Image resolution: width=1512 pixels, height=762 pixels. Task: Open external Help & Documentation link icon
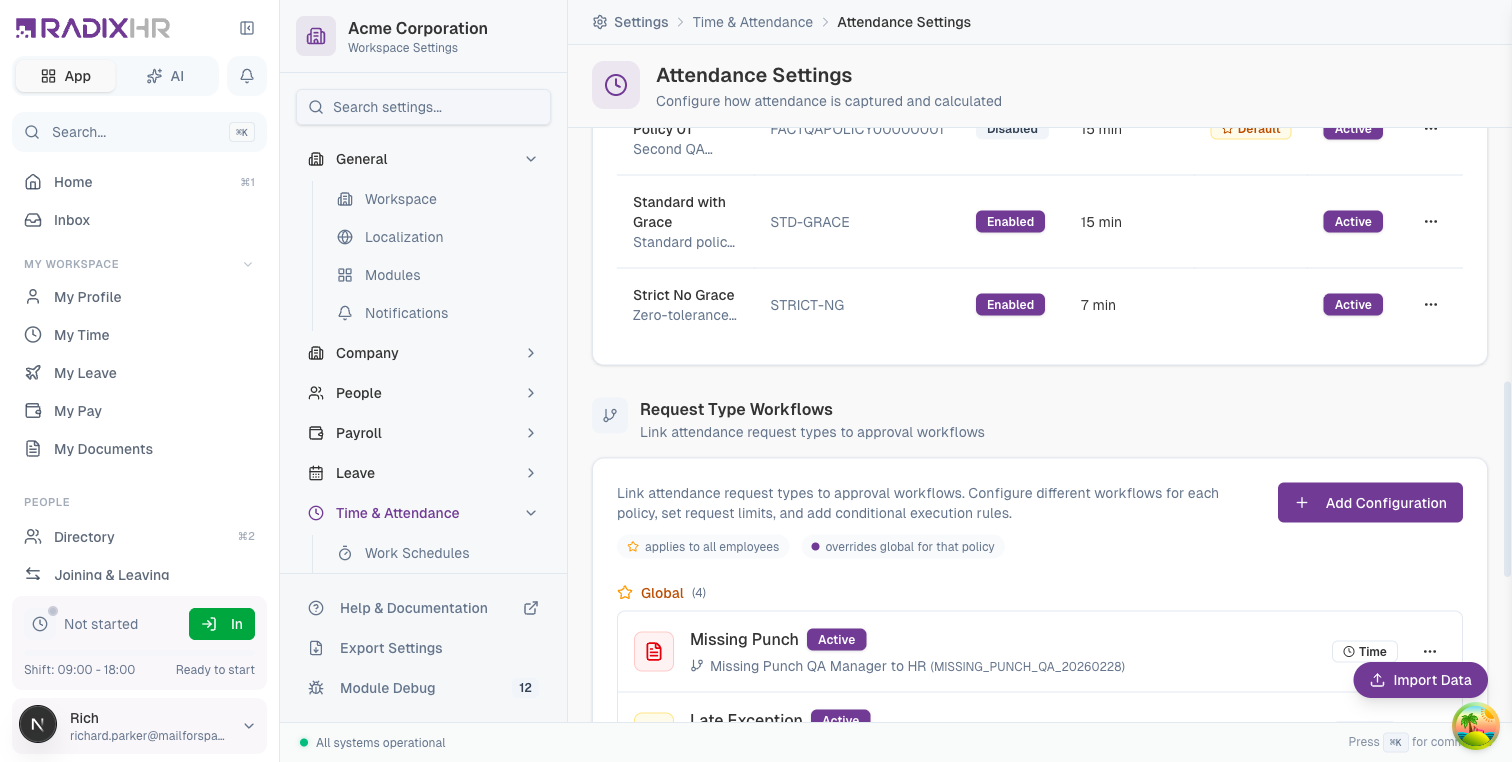(531, 608)
